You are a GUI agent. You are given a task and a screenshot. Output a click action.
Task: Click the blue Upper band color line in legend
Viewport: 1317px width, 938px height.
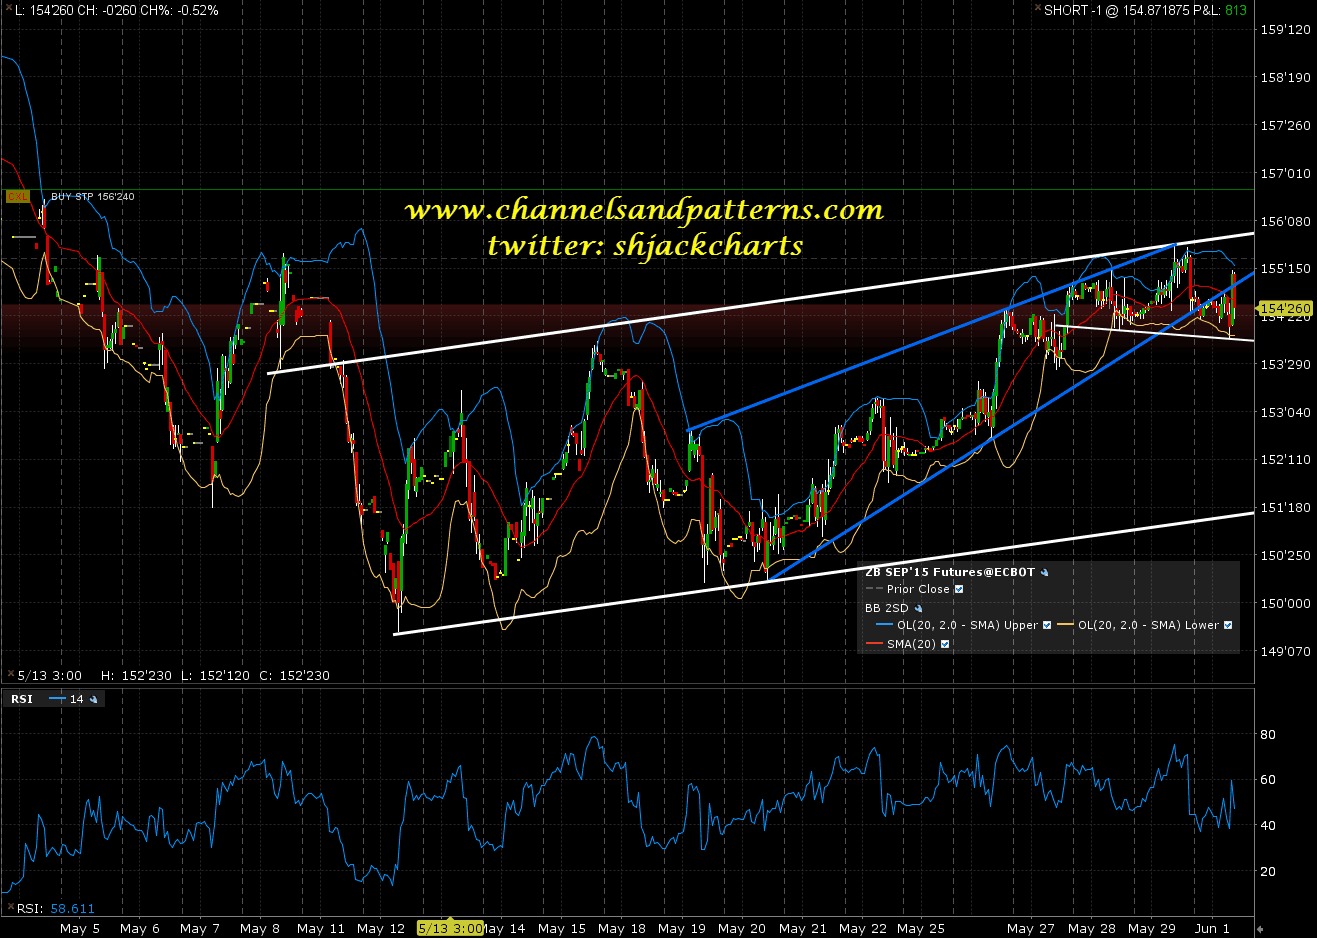click(883, 625)
